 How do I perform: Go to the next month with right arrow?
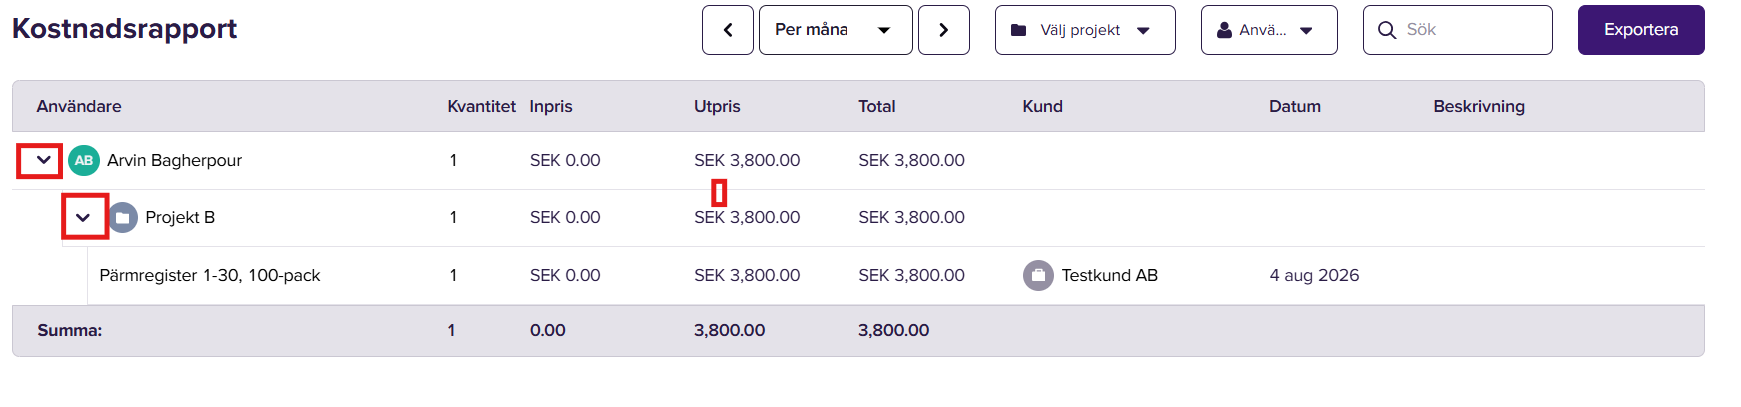944,30
